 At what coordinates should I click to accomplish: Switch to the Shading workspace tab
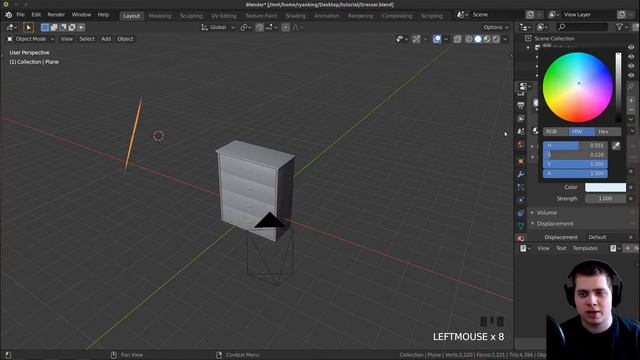click(296, 16)
